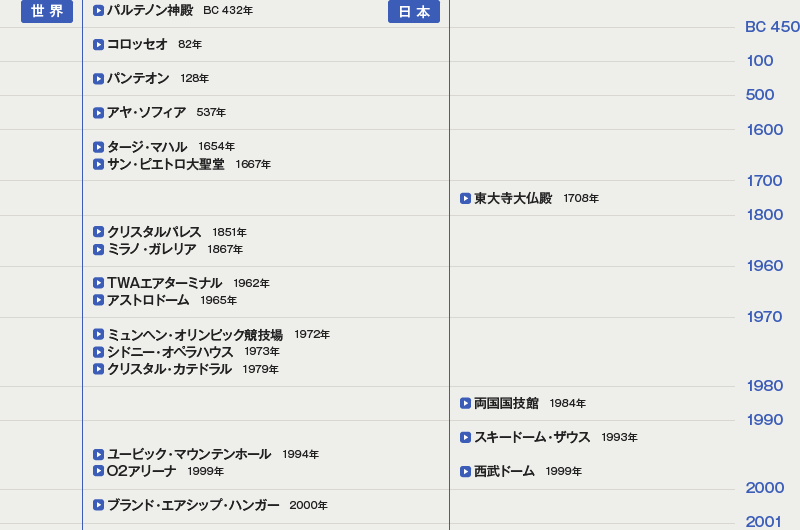Open the TWAエアターミナル link
The image size is (800, 530).
click(165, 283)
